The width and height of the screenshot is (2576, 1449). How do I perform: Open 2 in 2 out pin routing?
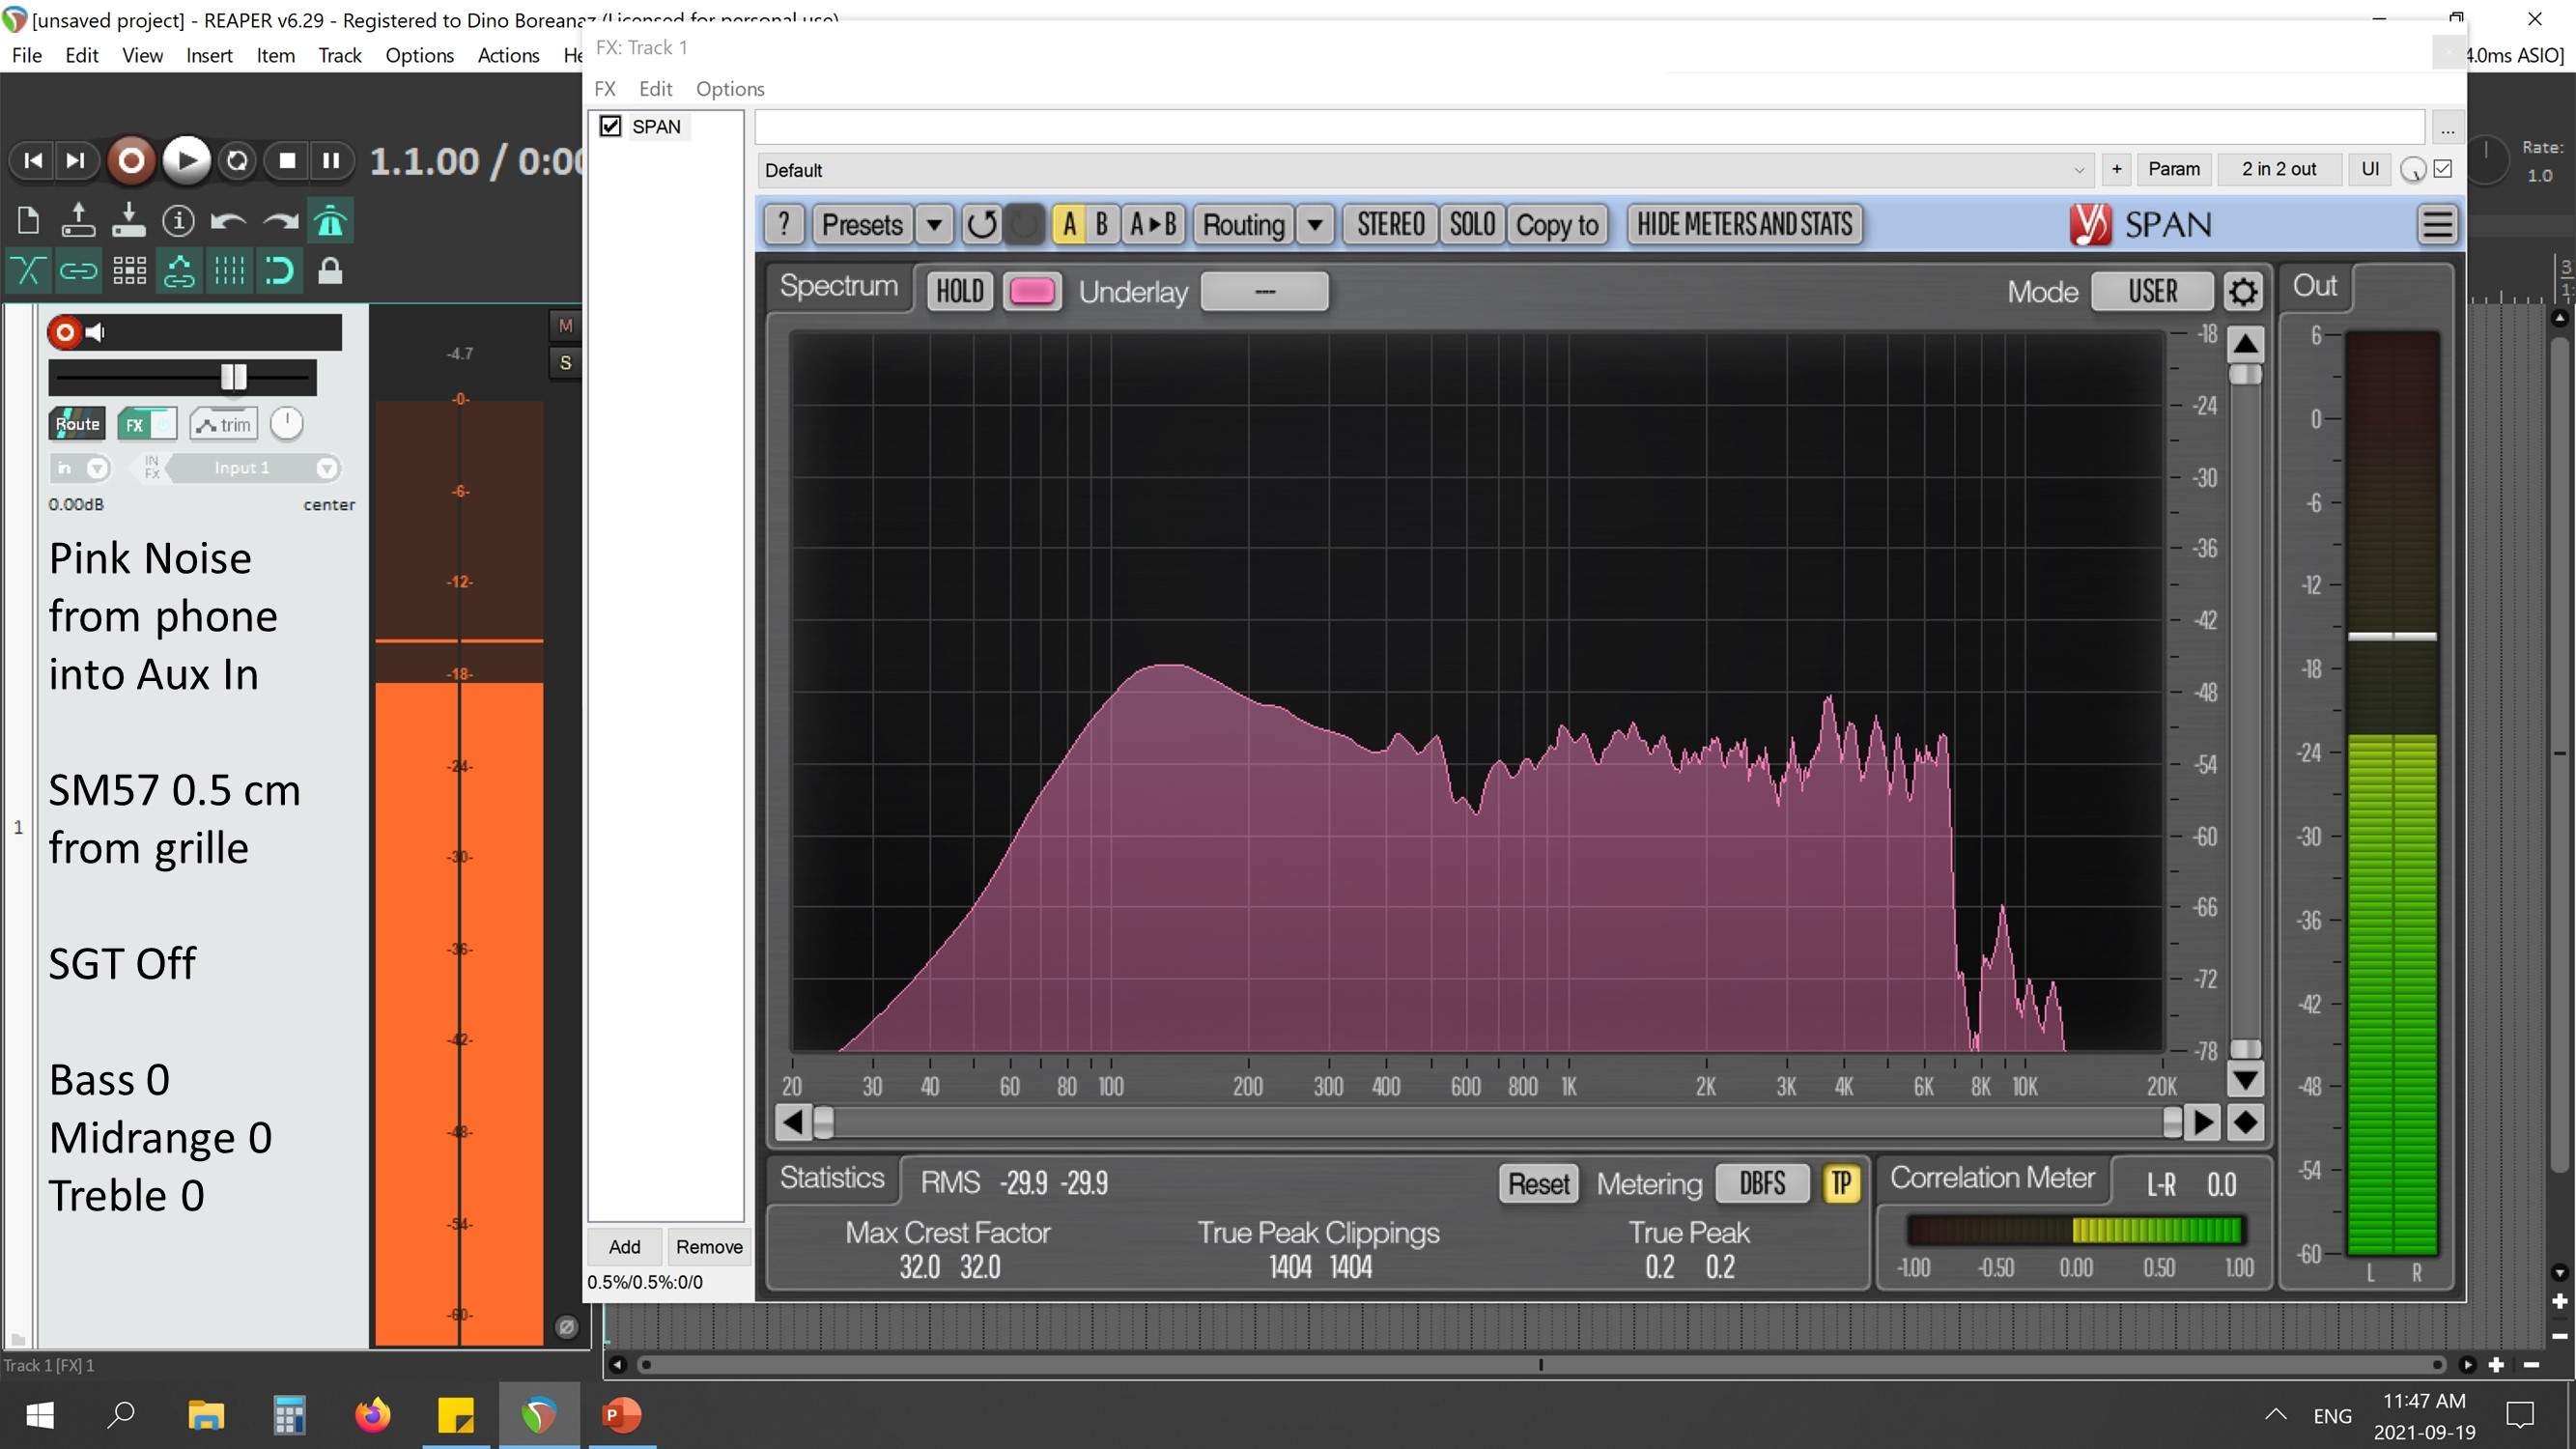pos(2279,169)
